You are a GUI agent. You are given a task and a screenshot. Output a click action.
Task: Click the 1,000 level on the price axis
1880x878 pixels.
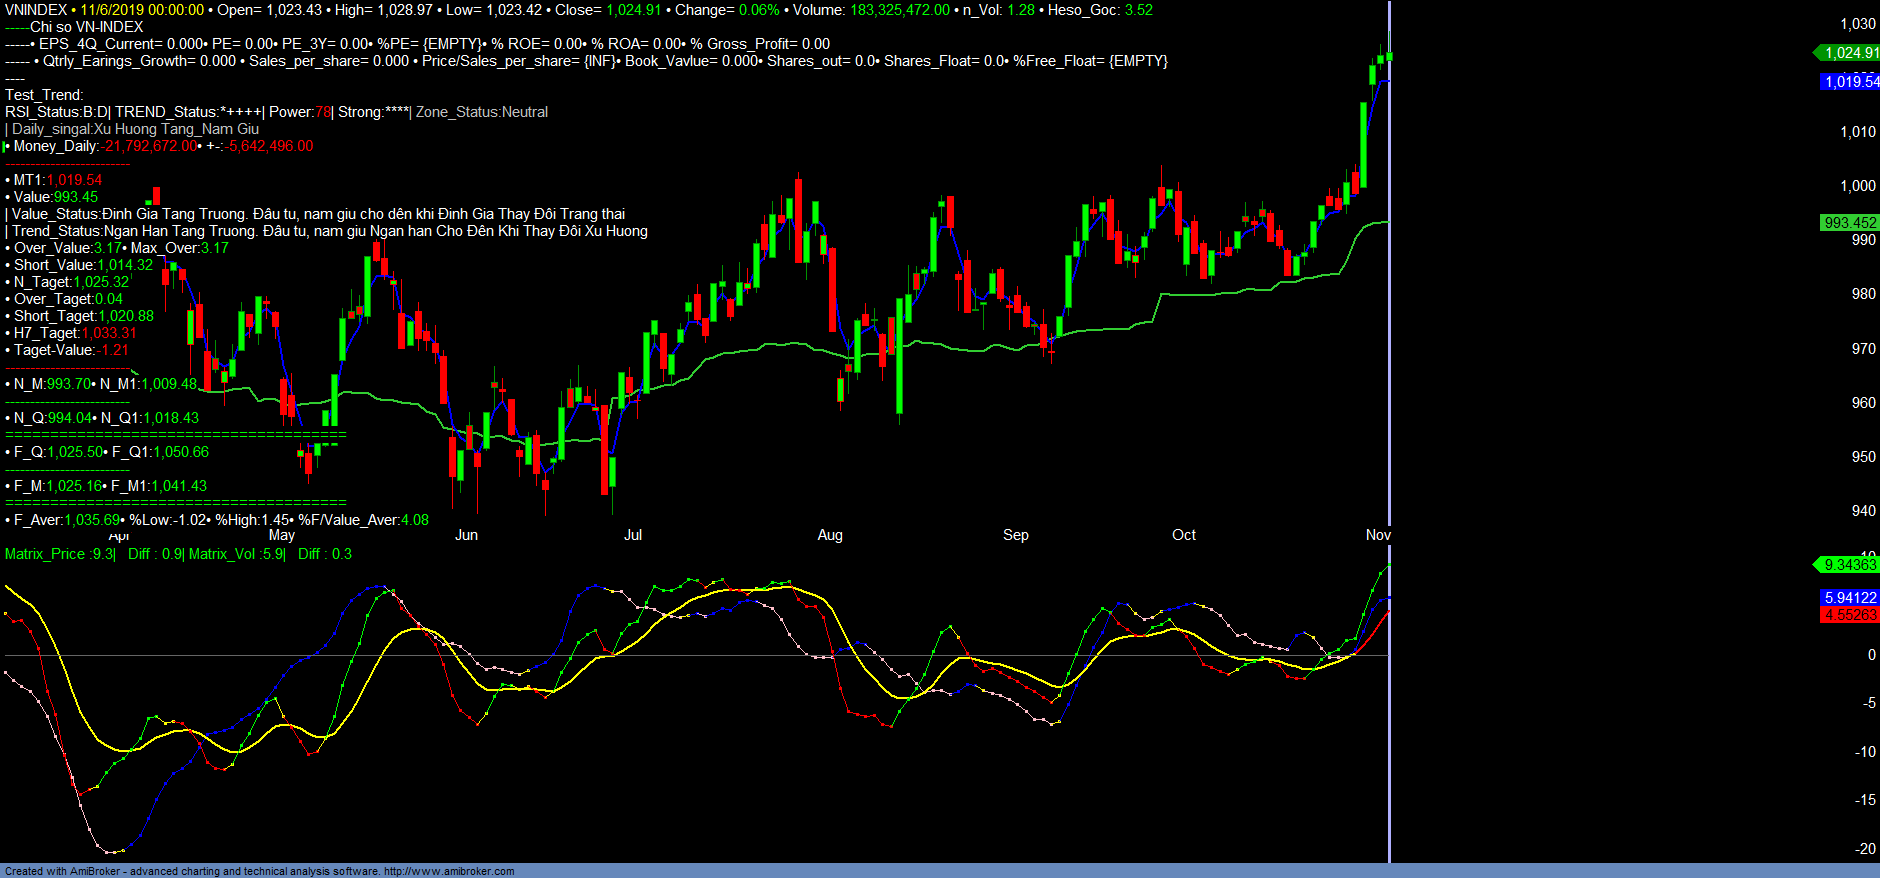[x=1858, y=186]
